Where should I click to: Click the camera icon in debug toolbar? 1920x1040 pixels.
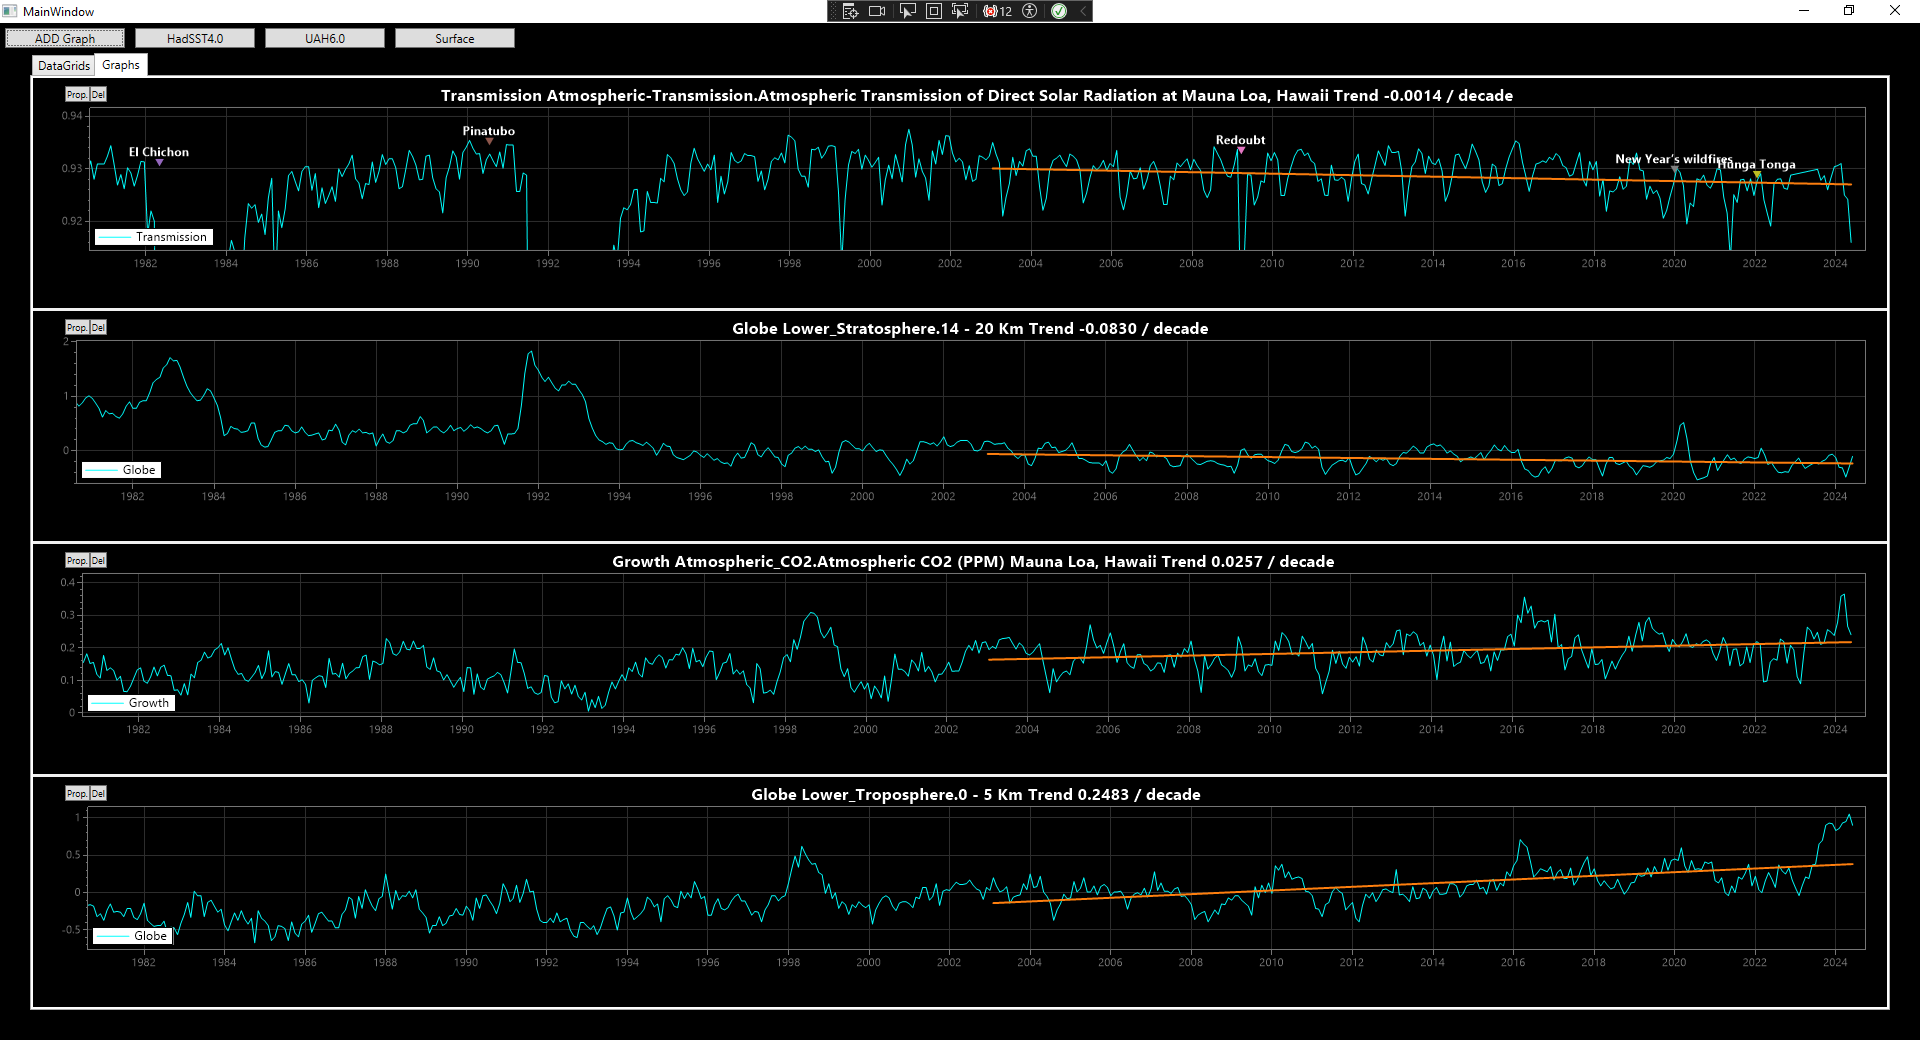877,11
